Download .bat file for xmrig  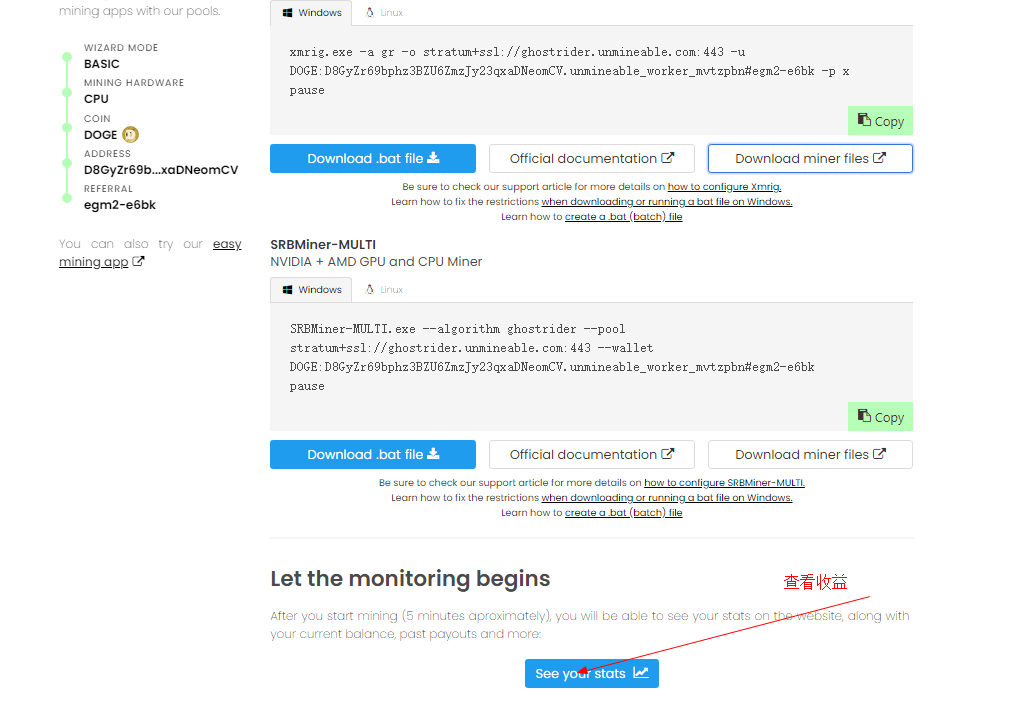coord(372,158)
